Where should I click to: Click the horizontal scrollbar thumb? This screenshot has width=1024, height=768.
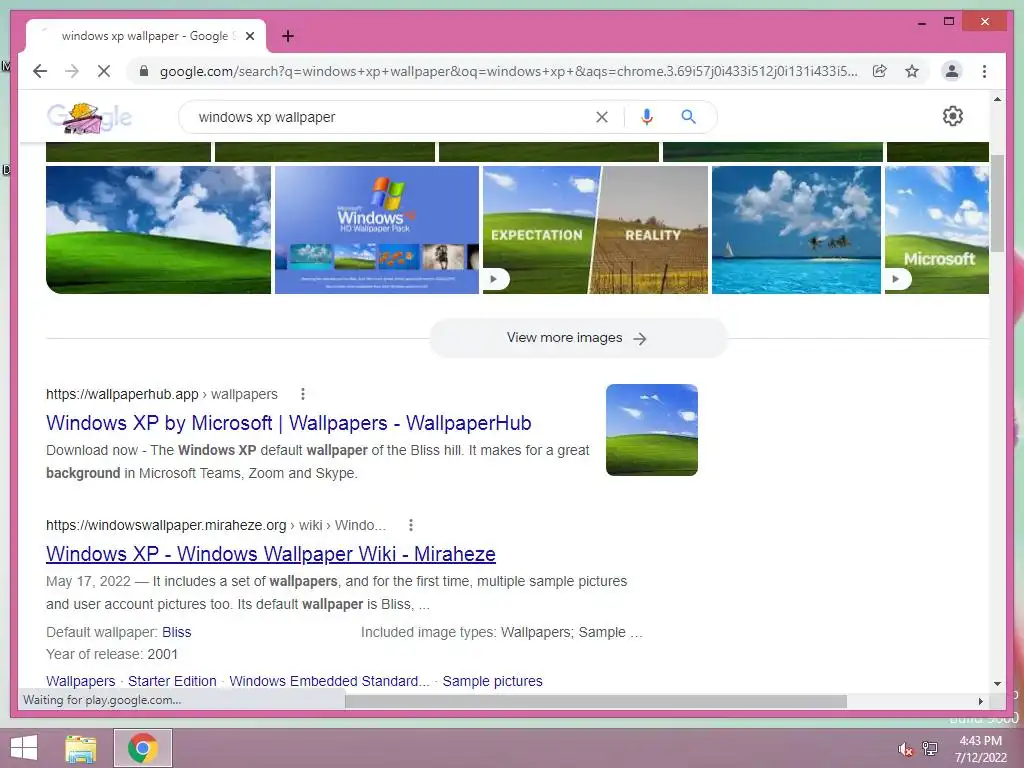[x=596, y=701]
